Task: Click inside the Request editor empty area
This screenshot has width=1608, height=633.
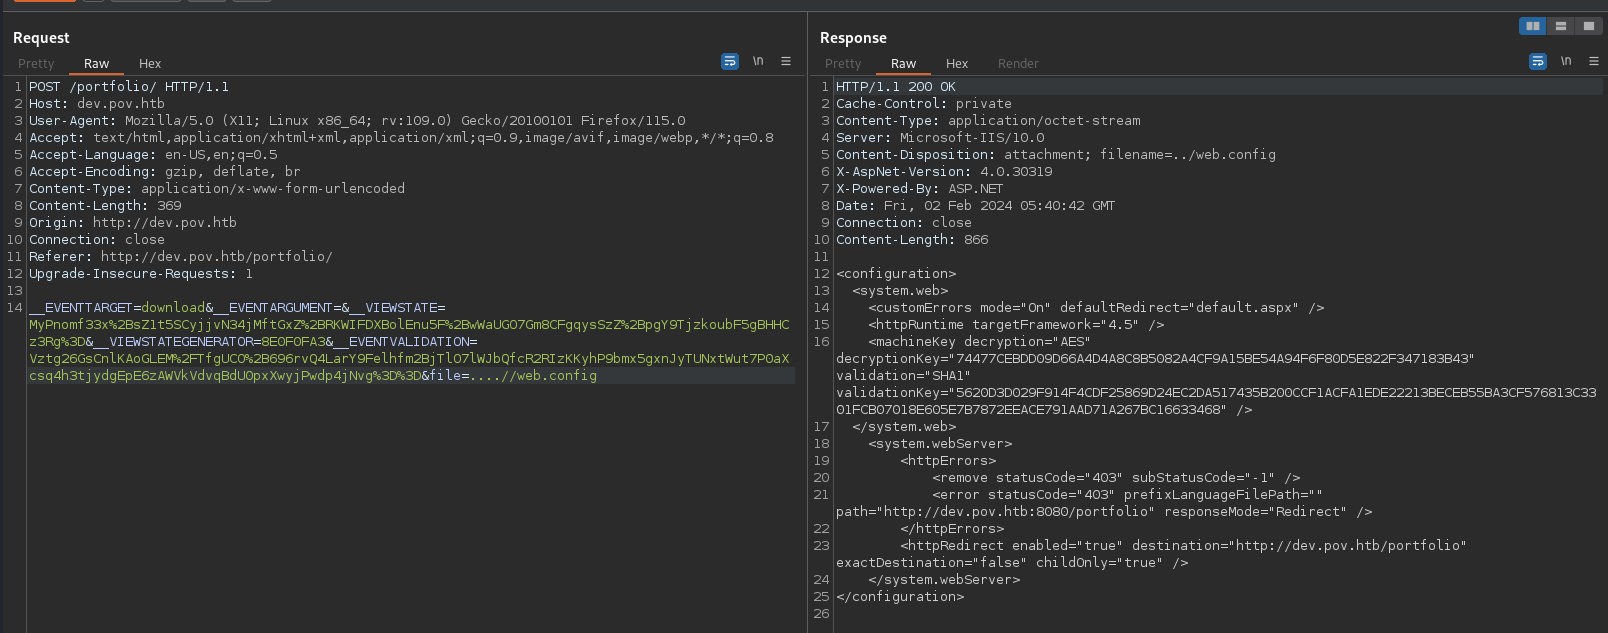Action: tap(410, 510)
